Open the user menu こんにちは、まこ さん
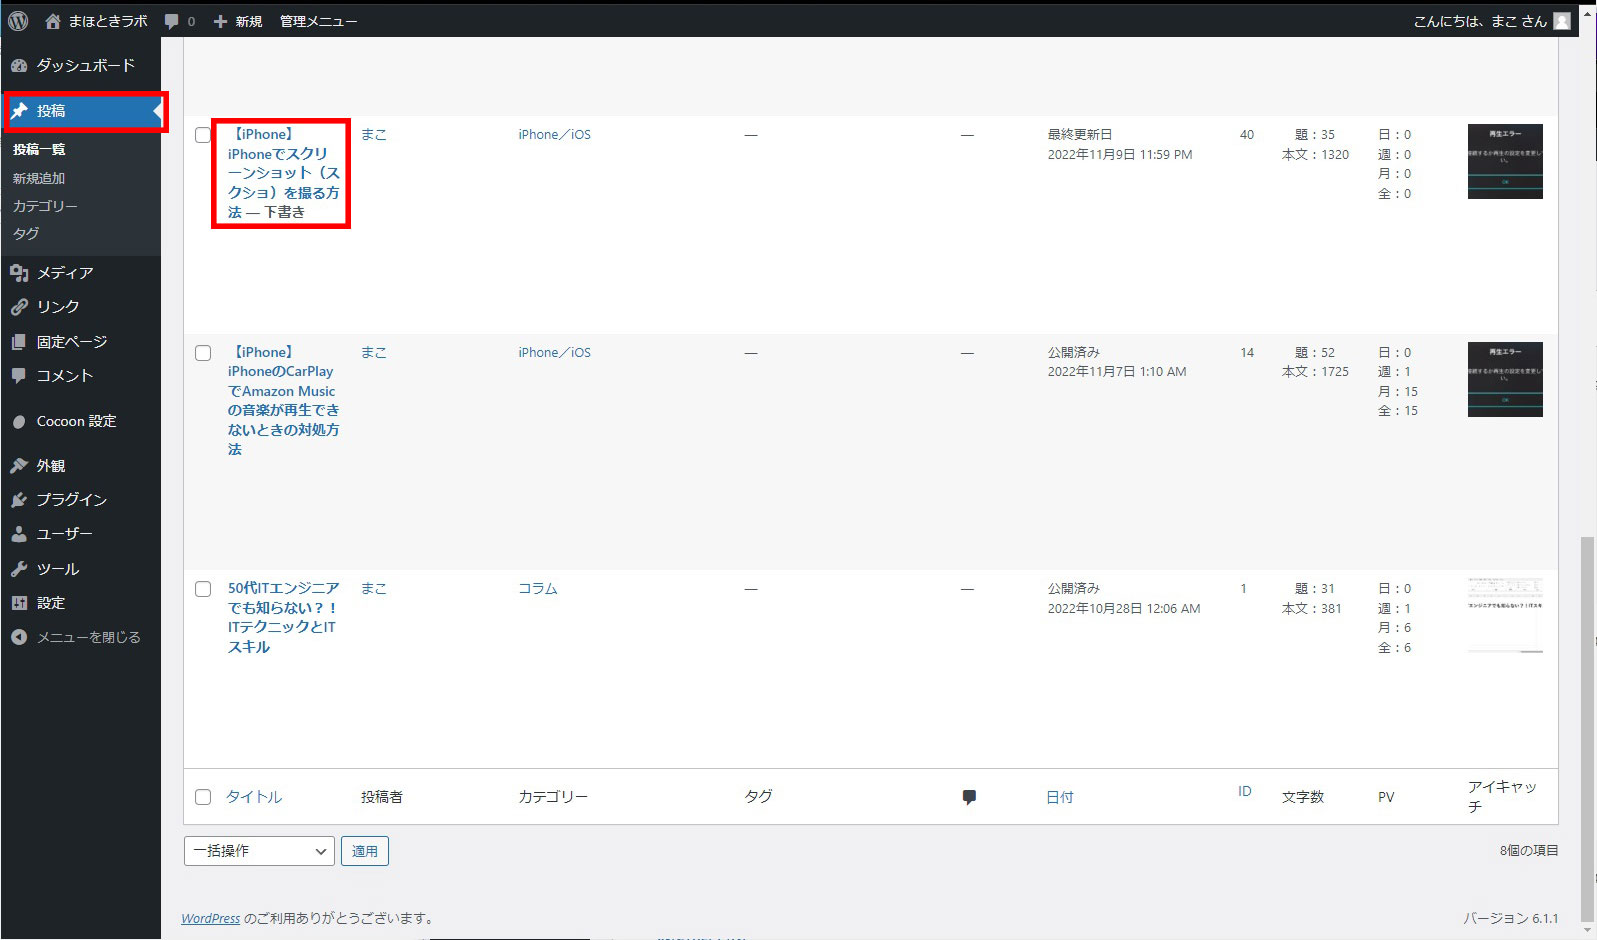Viewport: 1597px width, 940px height. [1489, 21]
